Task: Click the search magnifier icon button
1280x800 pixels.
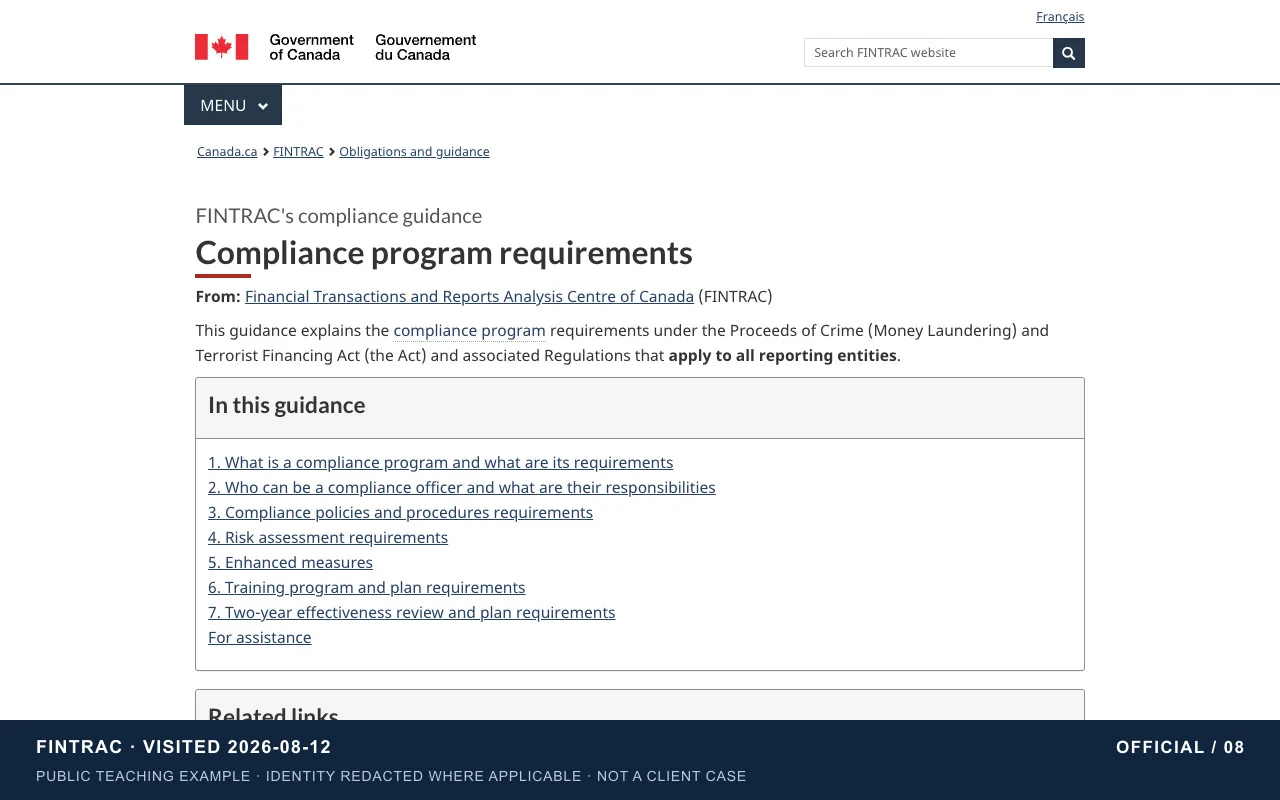Action: pyautogui.click(x=1068, y=53)
